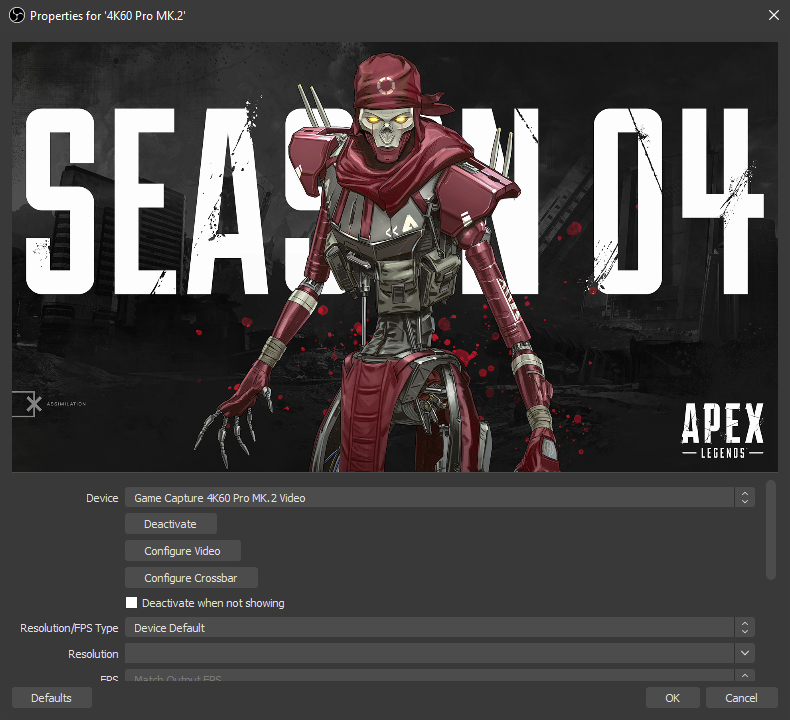Click the Resolution field chevron arrow
The image size is (790, 720).
click(744, 654)
